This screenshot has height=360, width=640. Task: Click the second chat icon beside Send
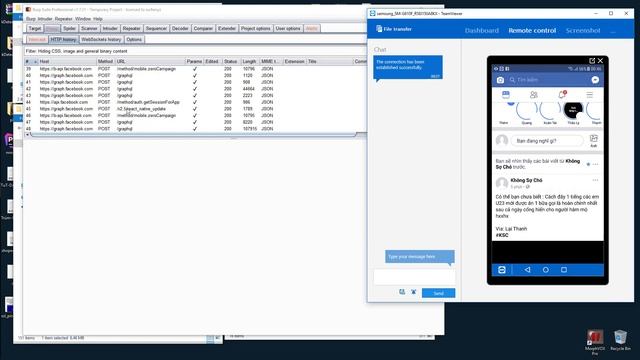pos(413,292)
